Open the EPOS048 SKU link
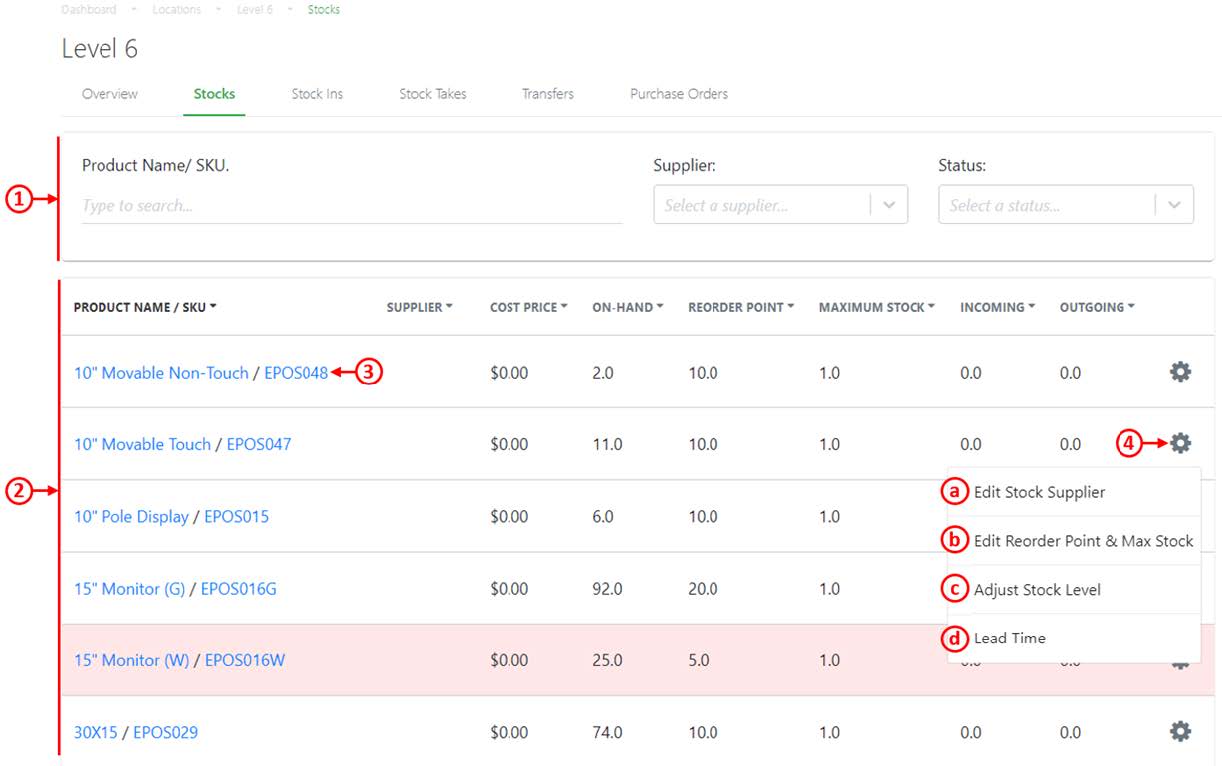This screenshot has width=1222, height=766. click(x=296, y=373)
